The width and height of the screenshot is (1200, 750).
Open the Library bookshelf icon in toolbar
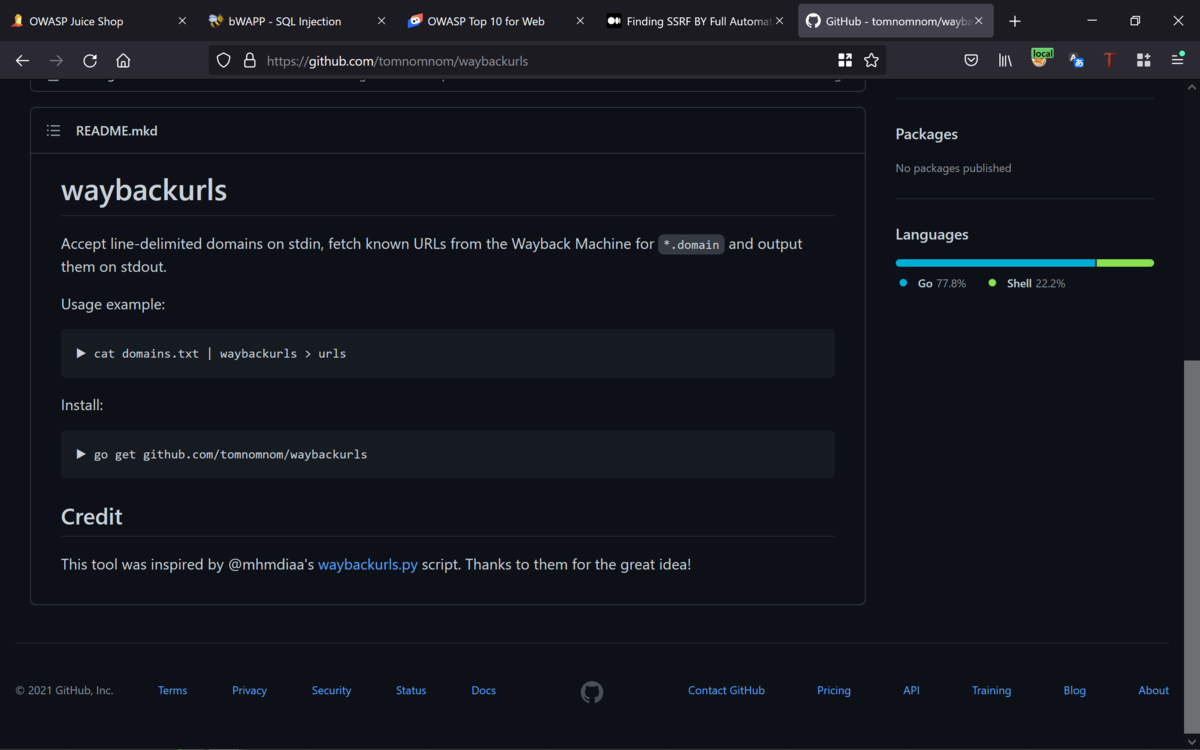point(1005,61)
